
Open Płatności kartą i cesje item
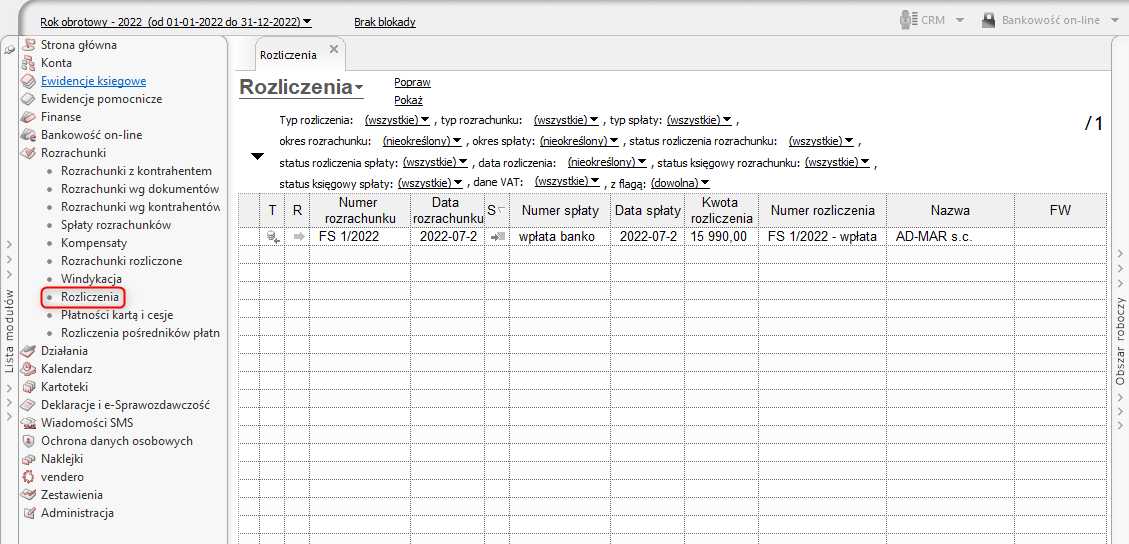click(117, 315)
